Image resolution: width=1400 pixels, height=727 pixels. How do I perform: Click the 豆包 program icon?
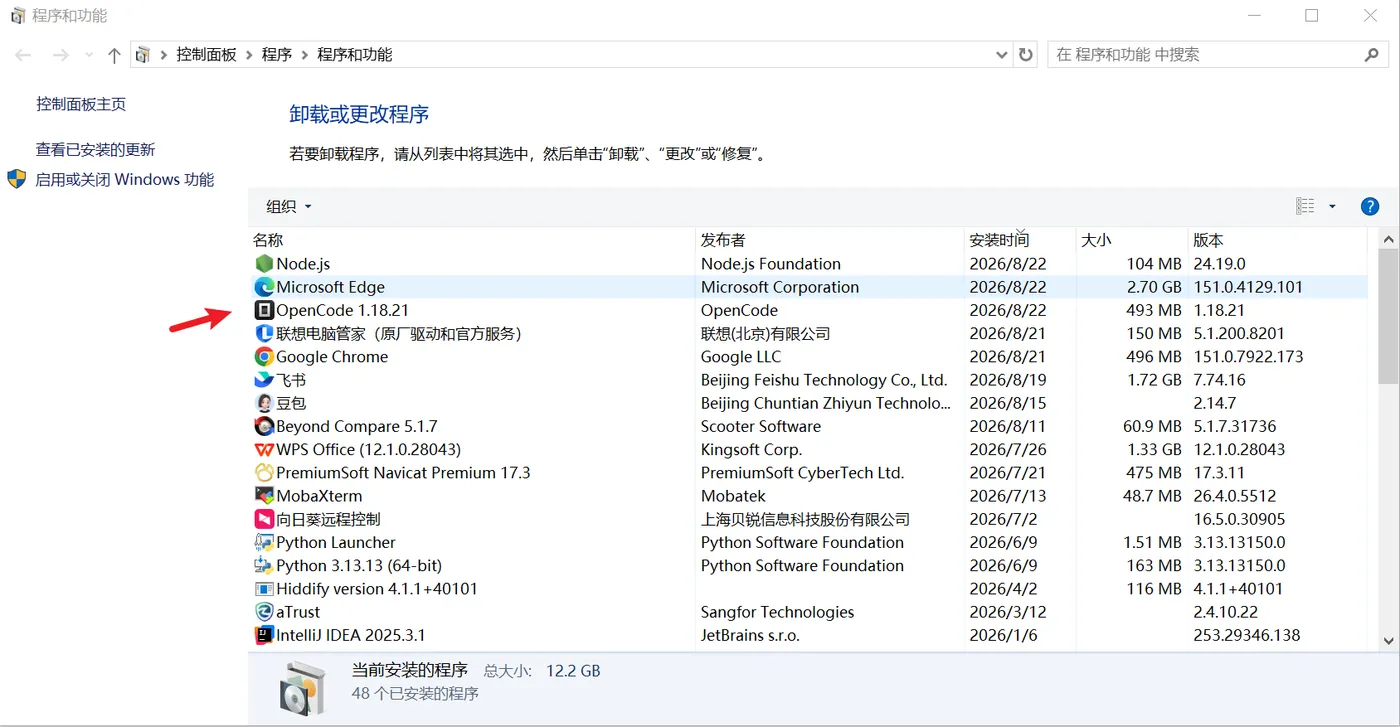[264, 403]
